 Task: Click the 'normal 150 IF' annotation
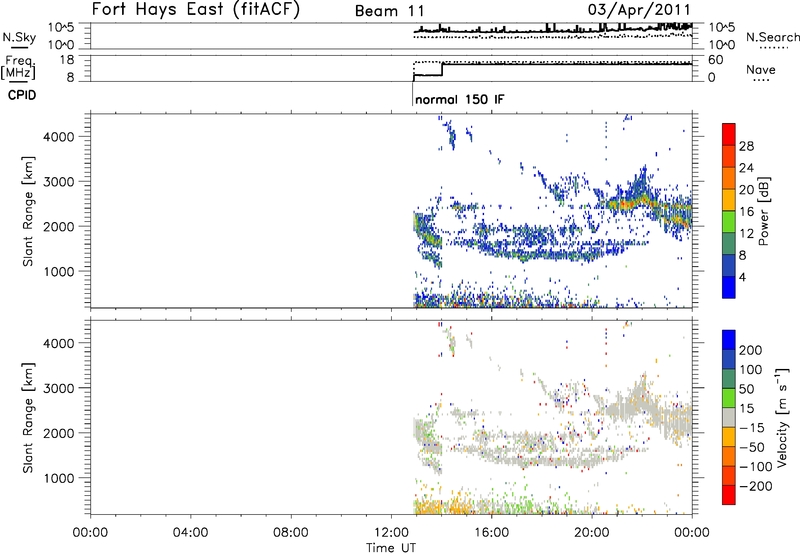point(460,99)
